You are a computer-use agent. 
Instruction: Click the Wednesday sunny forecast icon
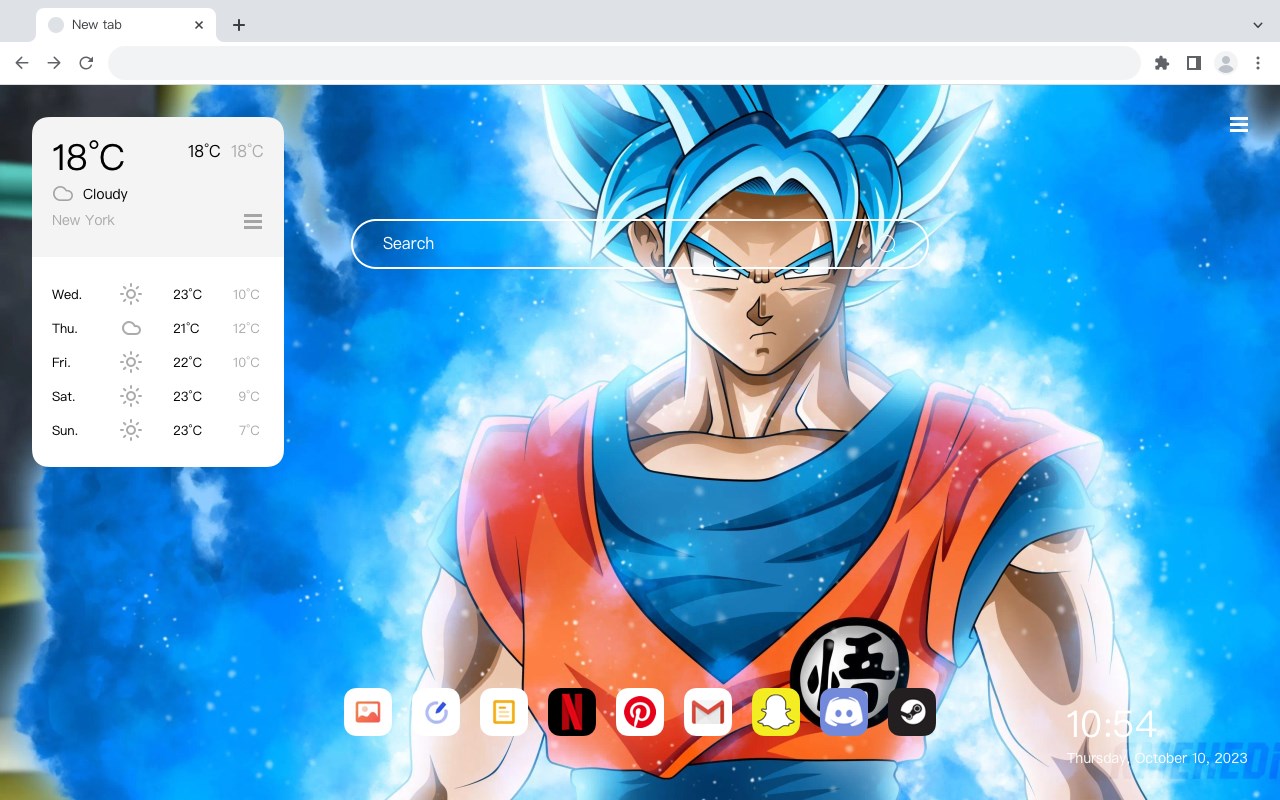point(131,294)
